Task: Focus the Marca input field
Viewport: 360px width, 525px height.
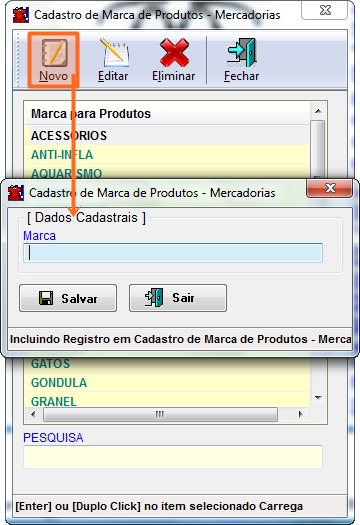Action: [173, 253]
